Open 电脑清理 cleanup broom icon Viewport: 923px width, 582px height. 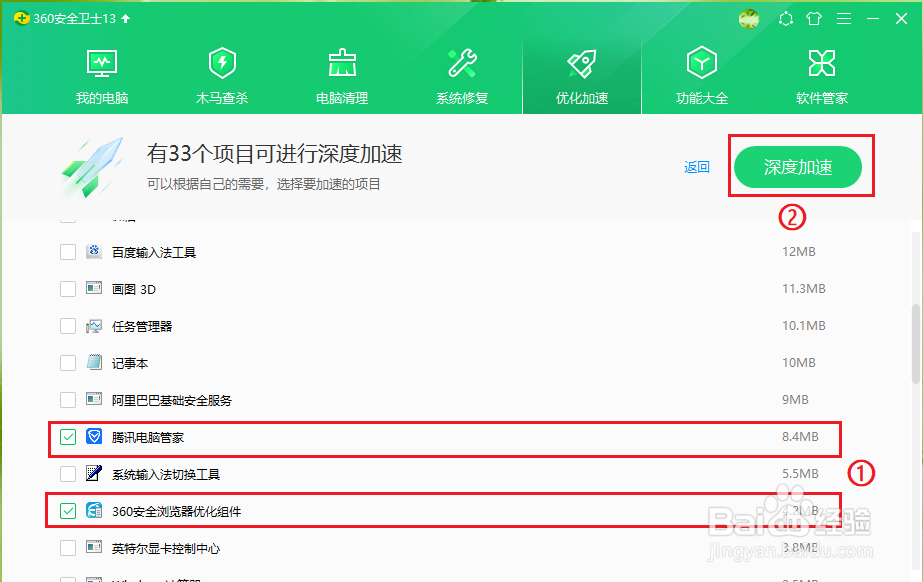tap(342, 64)
